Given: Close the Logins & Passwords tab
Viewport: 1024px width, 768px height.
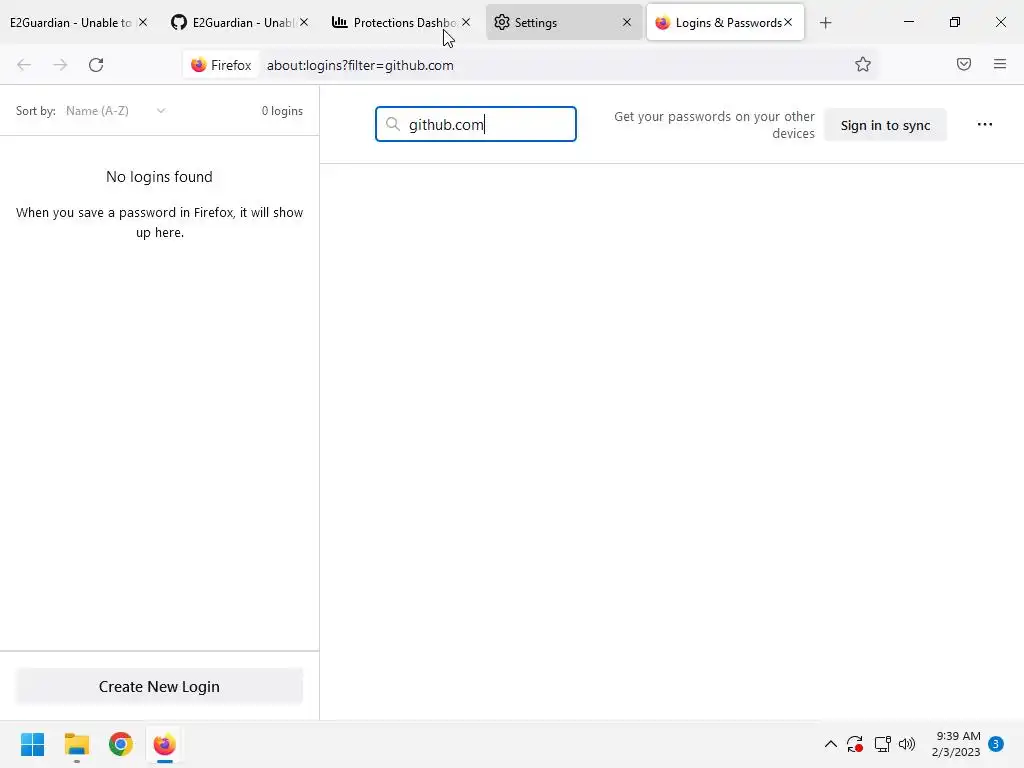Looking at the screenshot, I should (x=788, y=22).
